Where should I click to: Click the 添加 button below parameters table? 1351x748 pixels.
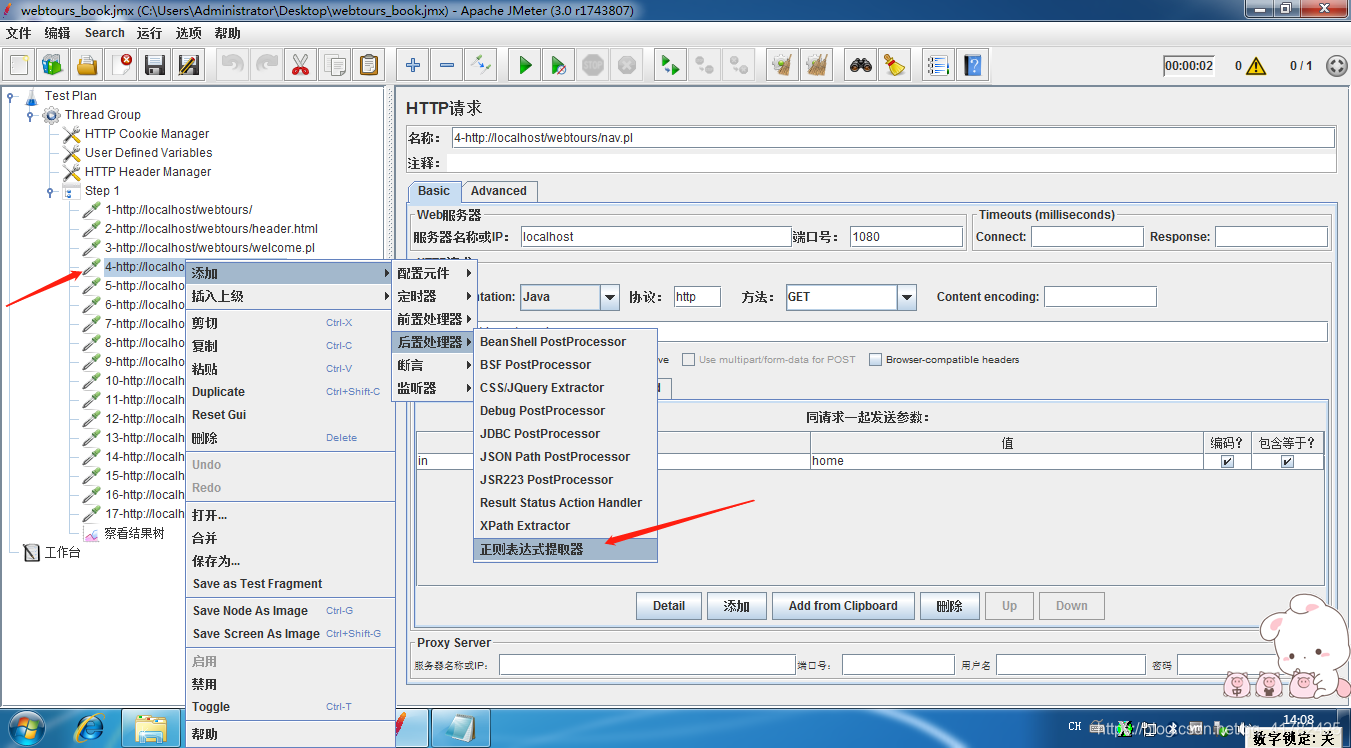[737, 606]
